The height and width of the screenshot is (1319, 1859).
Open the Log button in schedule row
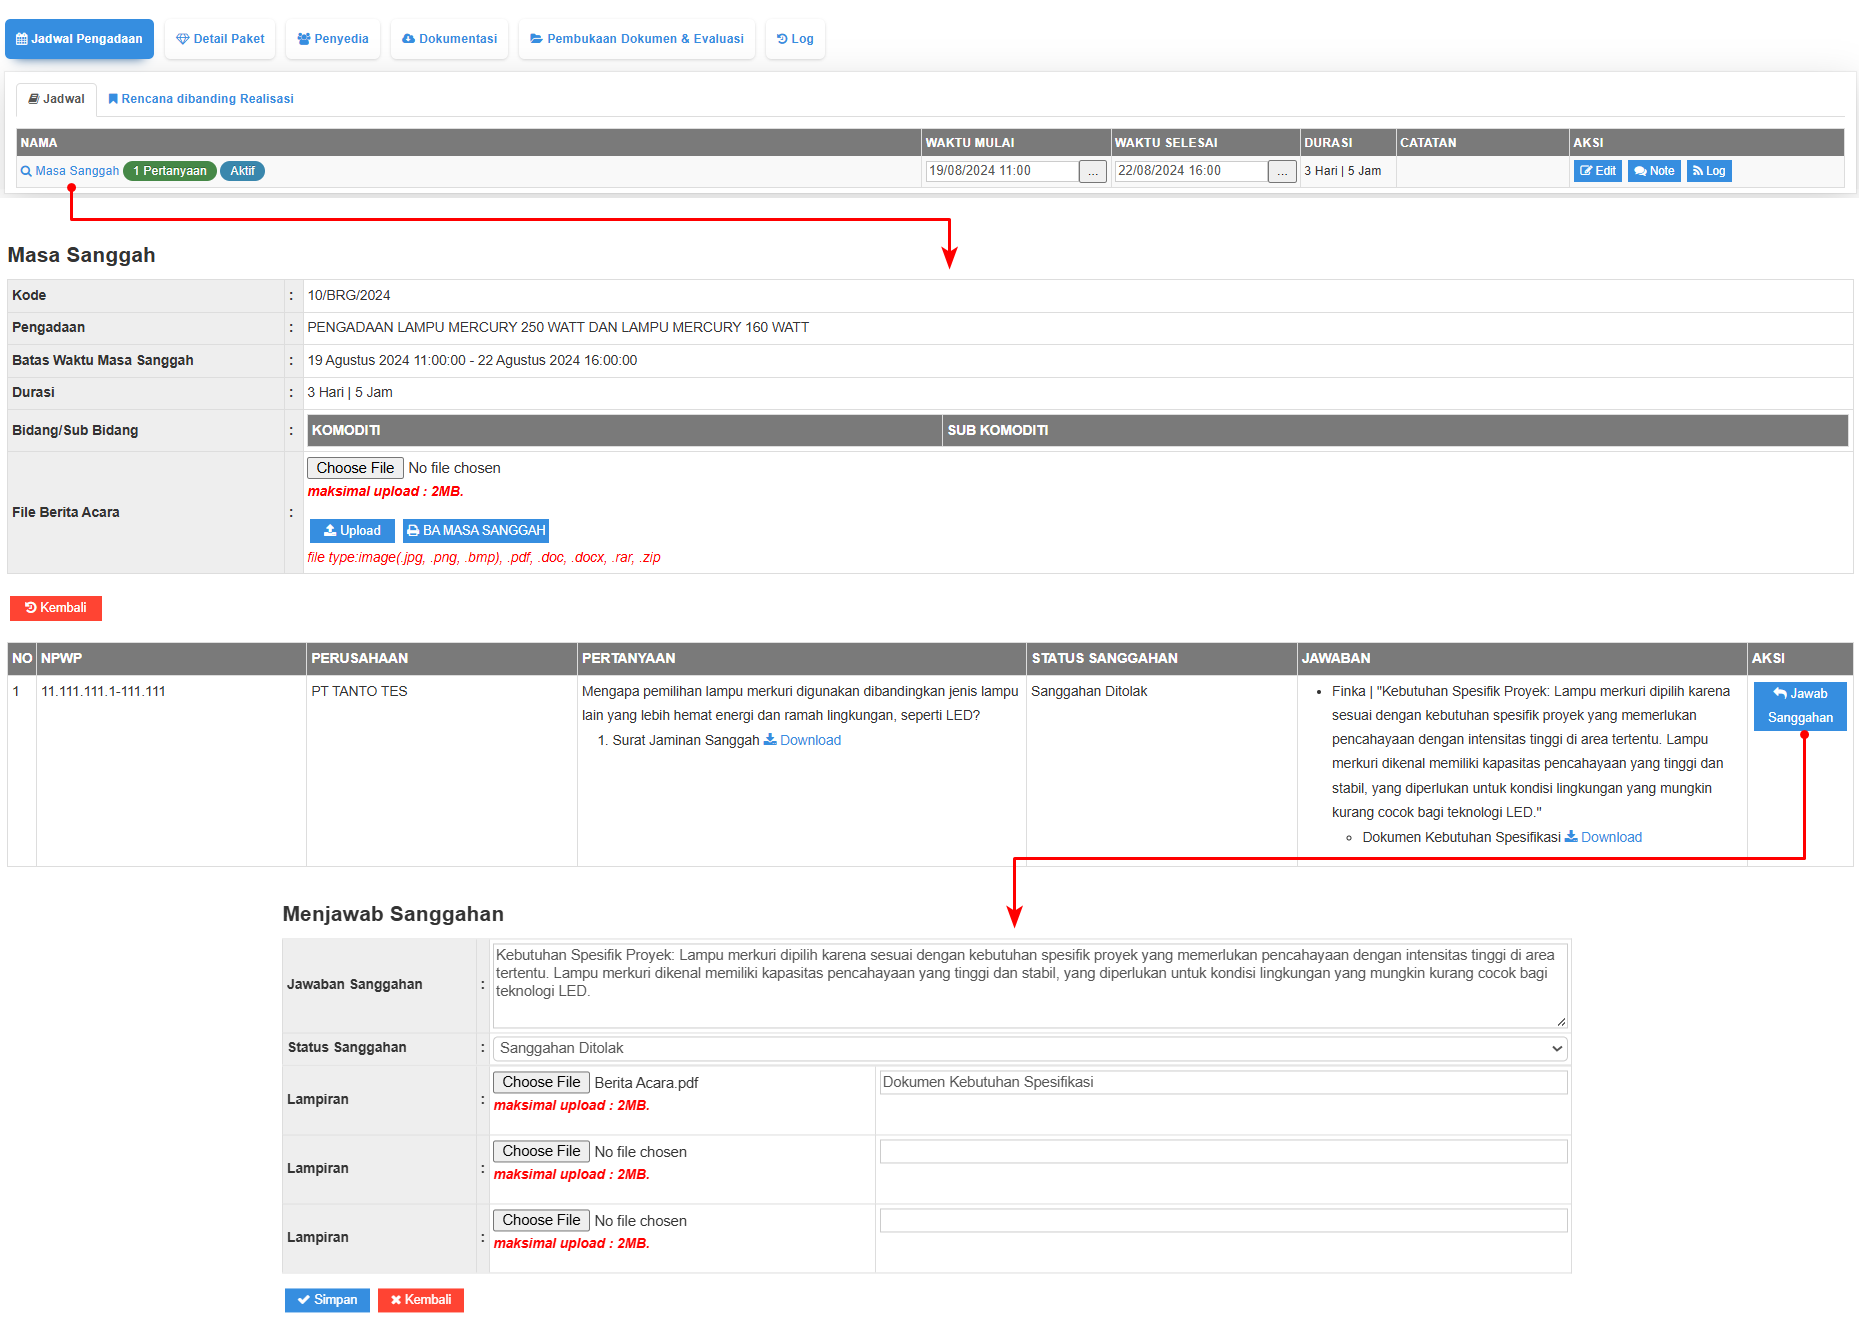point(1708,171)
